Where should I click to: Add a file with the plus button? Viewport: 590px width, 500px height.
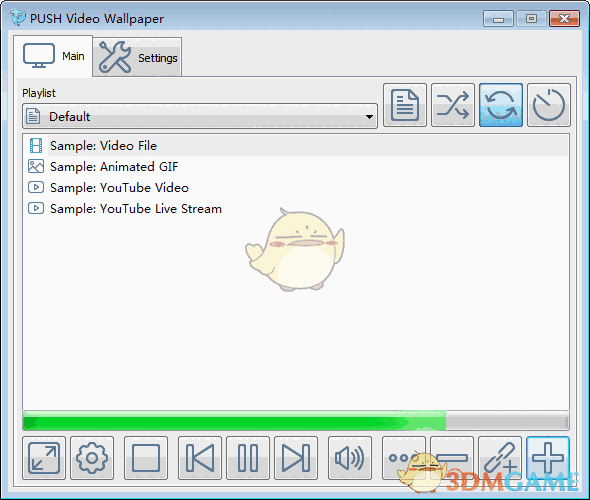(548, 458)
